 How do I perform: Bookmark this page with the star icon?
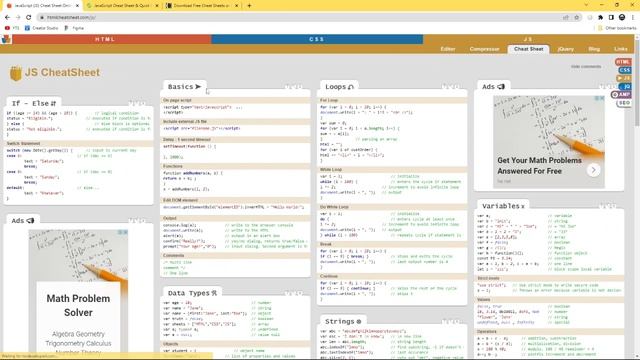(577, 18)
